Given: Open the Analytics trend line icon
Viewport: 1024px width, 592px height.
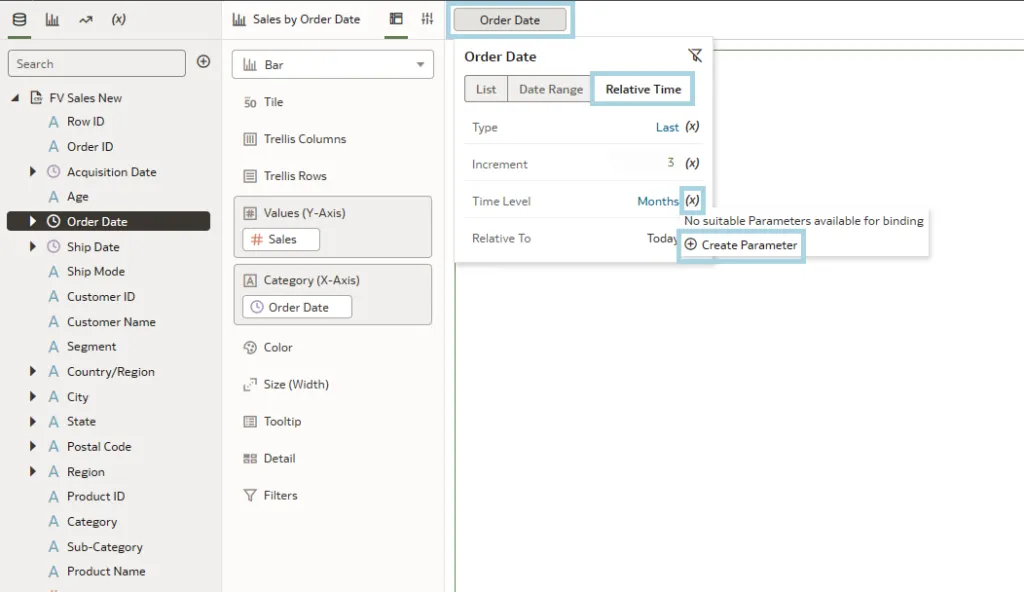Looking at the screenshot, I should pos(85,19).
